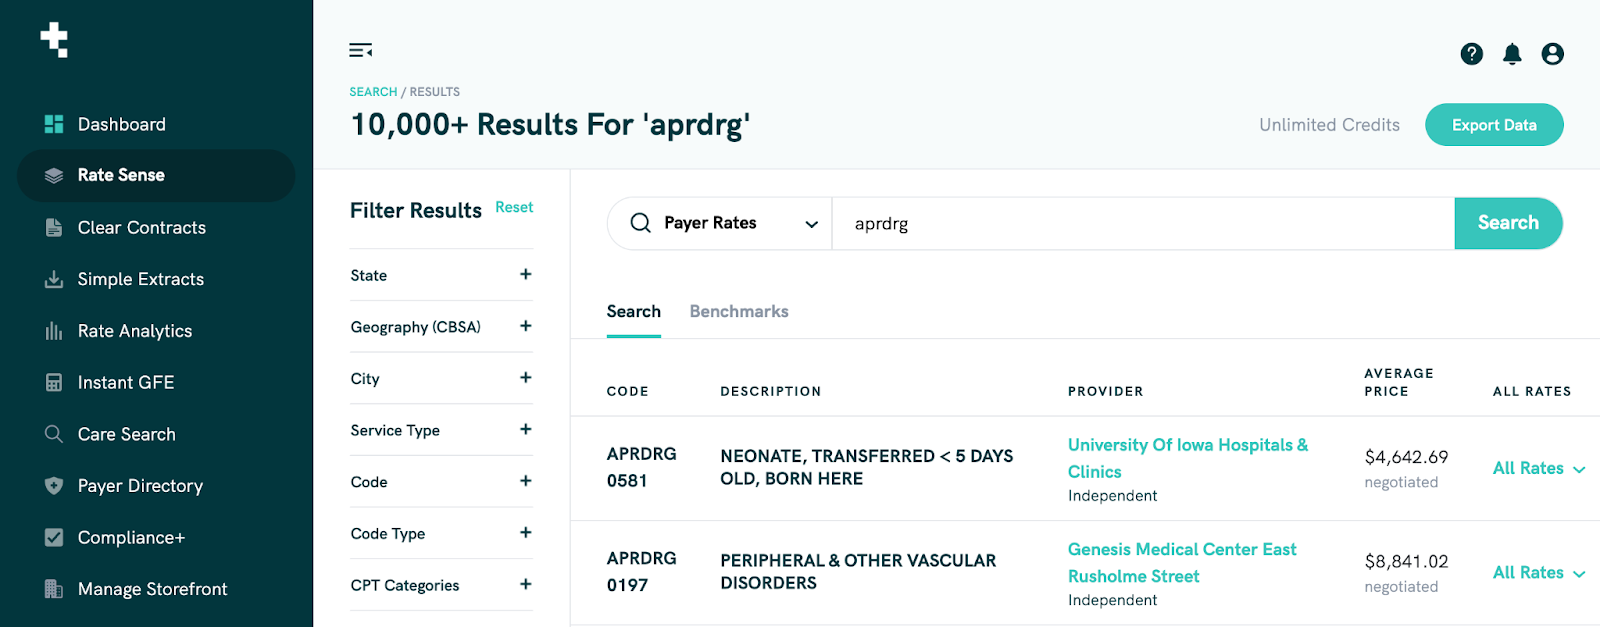Viewport: 1600px width, 627px height.
Task: Click the Payer Directory shield icon
Action: click(x=54, y=486)
